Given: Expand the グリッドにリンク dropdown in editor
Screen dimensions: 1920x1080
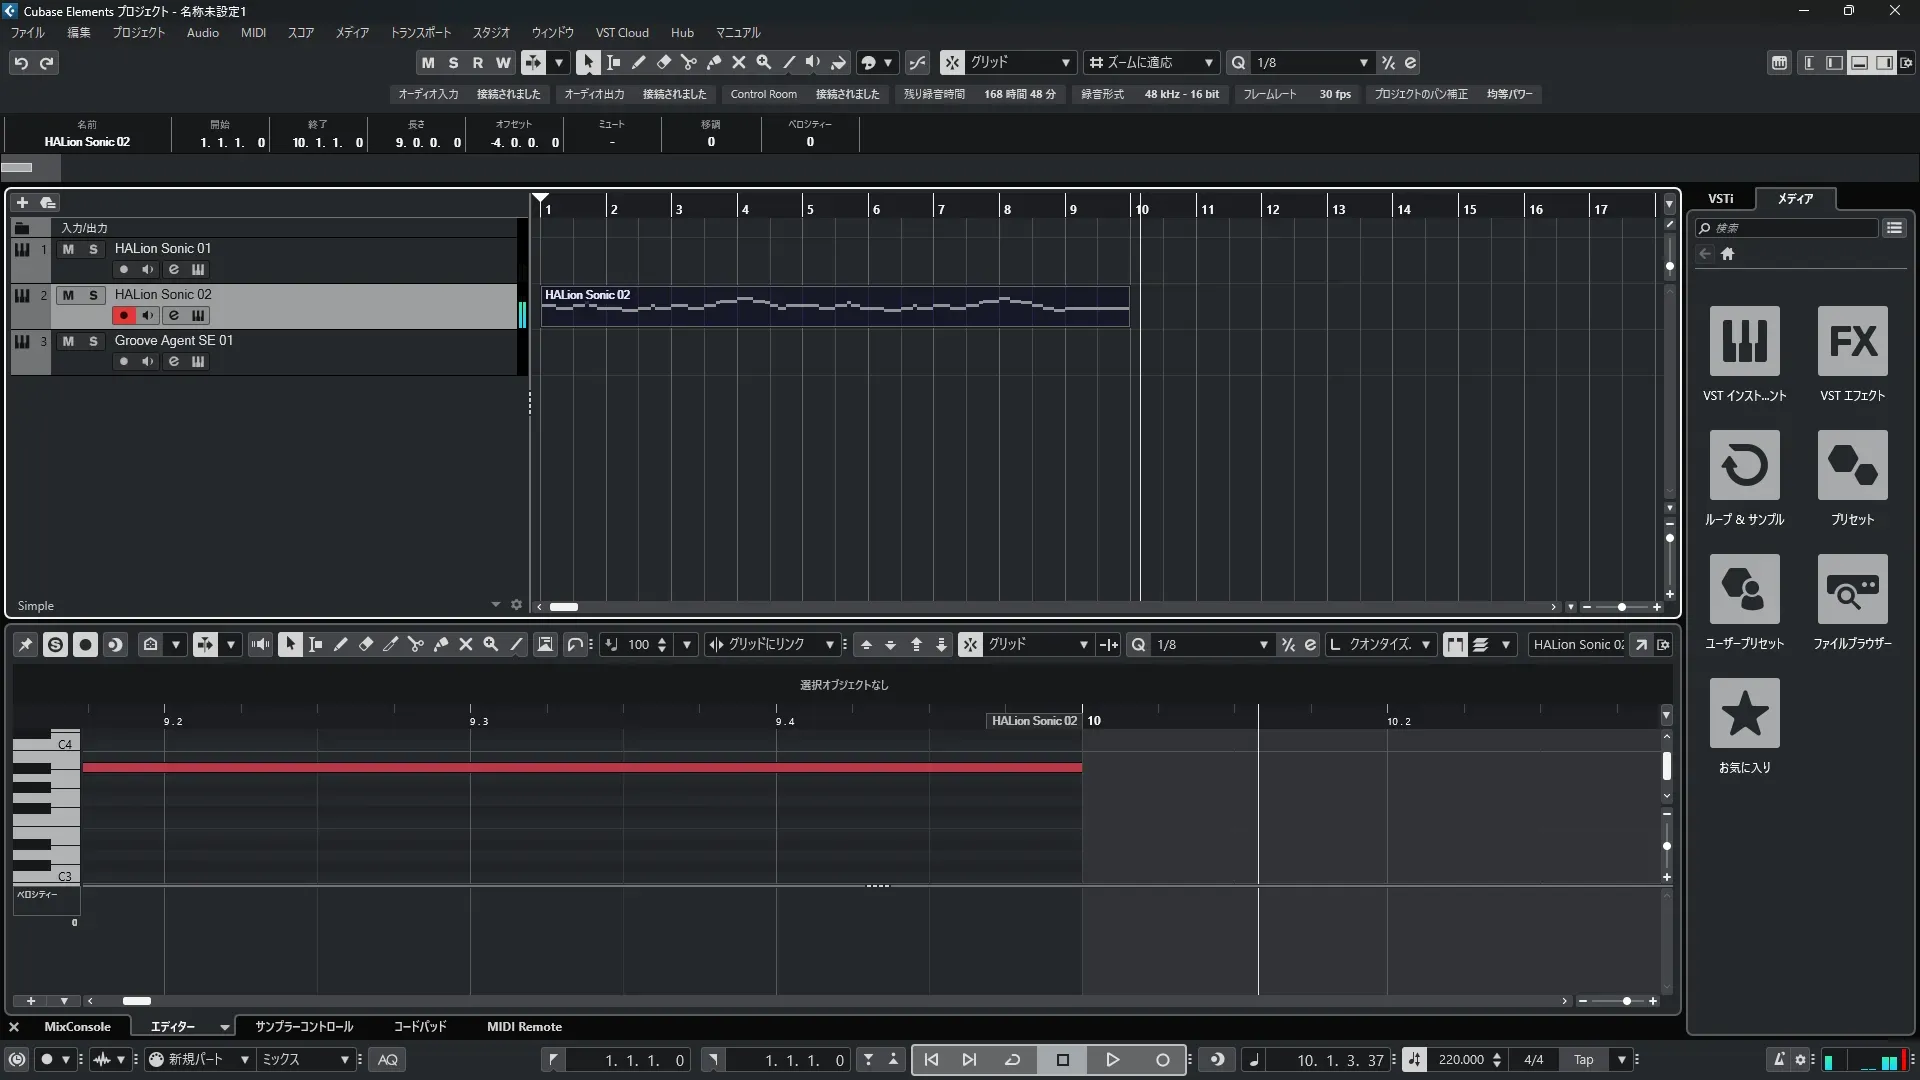Looking at the screenshot, I should 829,645.
